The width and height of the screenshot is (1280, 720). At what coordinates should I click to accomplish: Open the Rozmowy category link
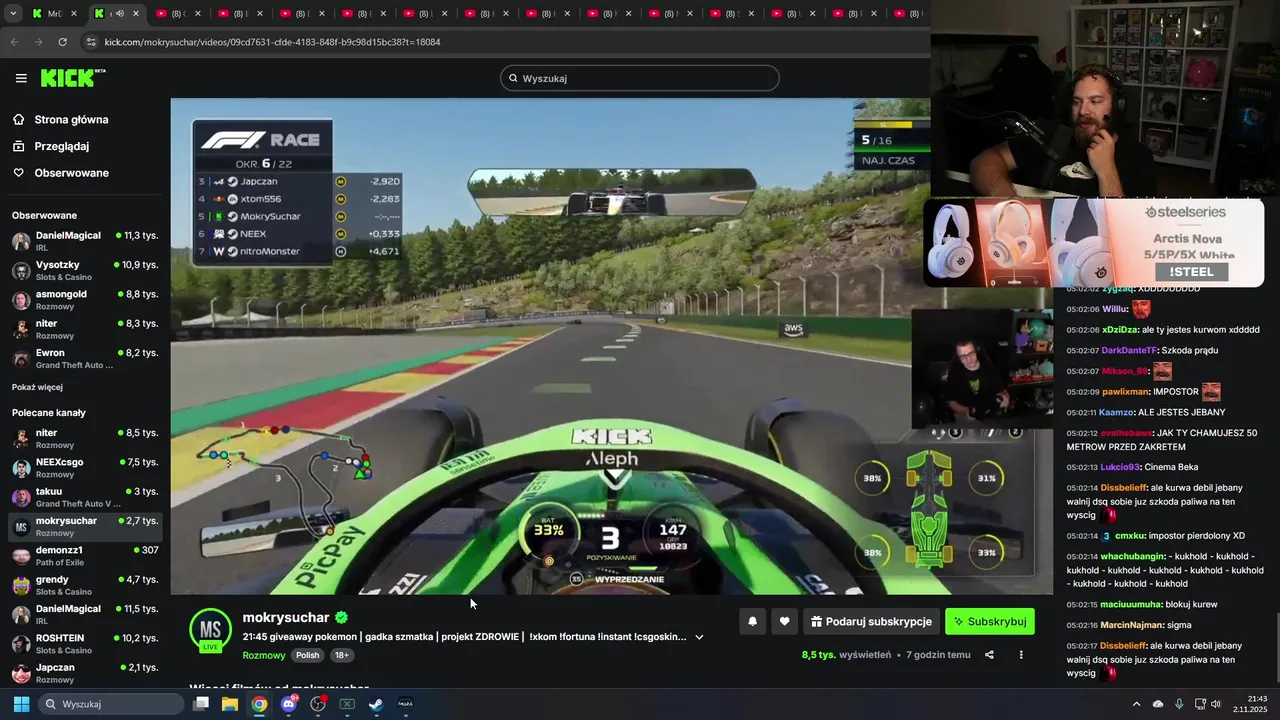click(x=264, y=656)
